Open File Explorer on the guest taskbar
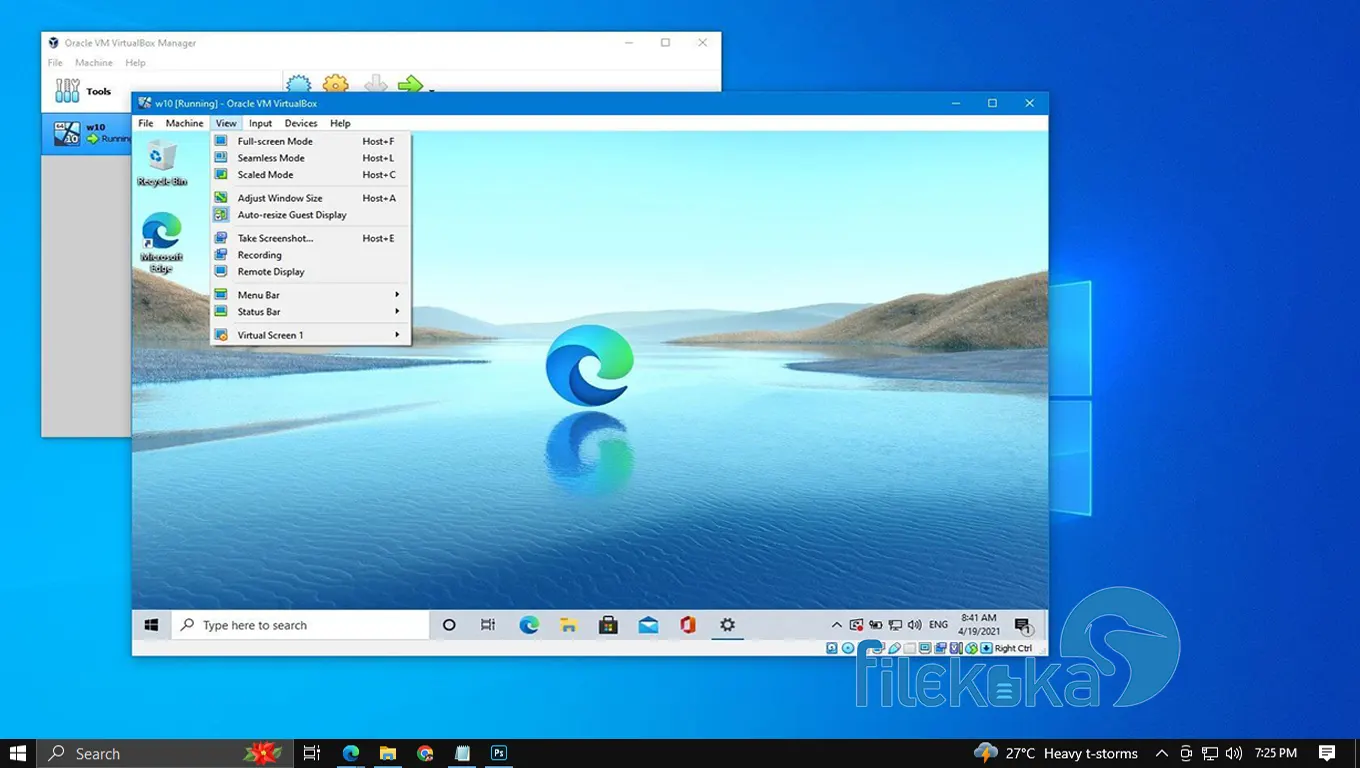 [568, 625]
